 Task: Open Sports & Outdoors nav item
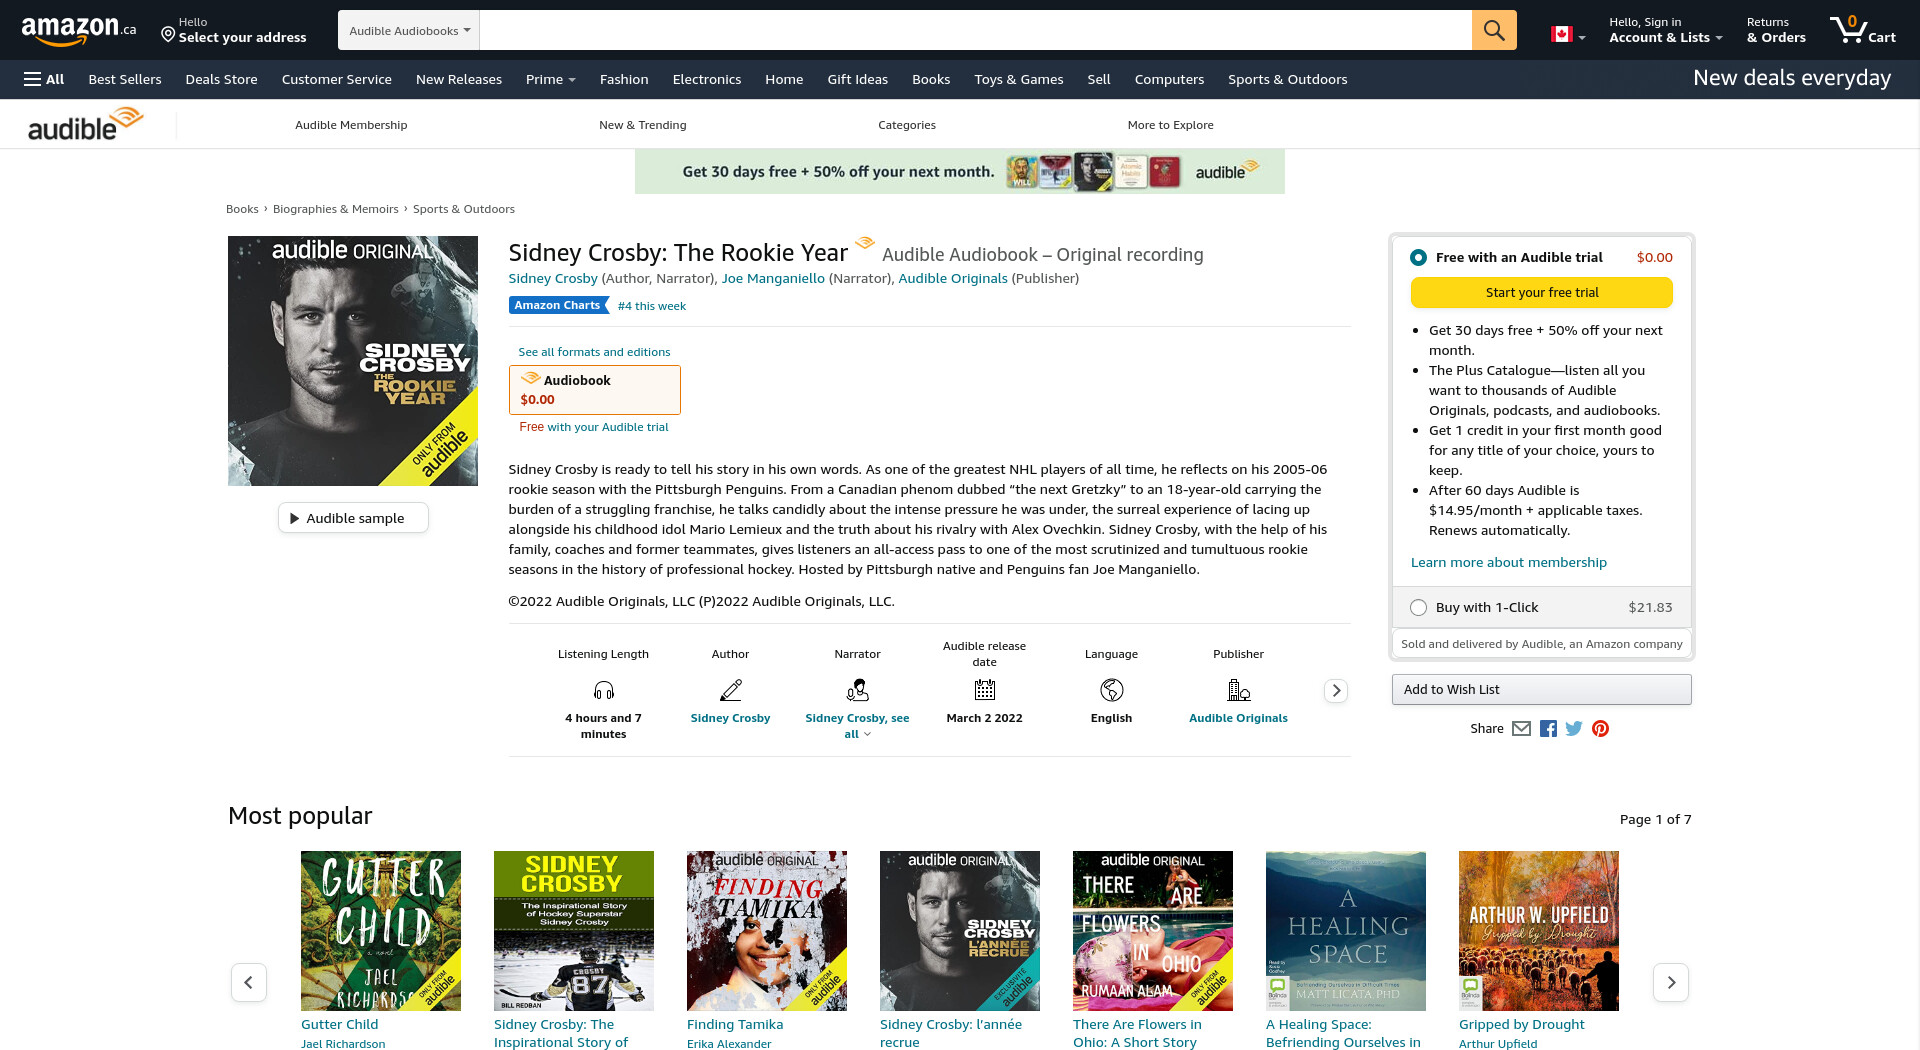1287,79
